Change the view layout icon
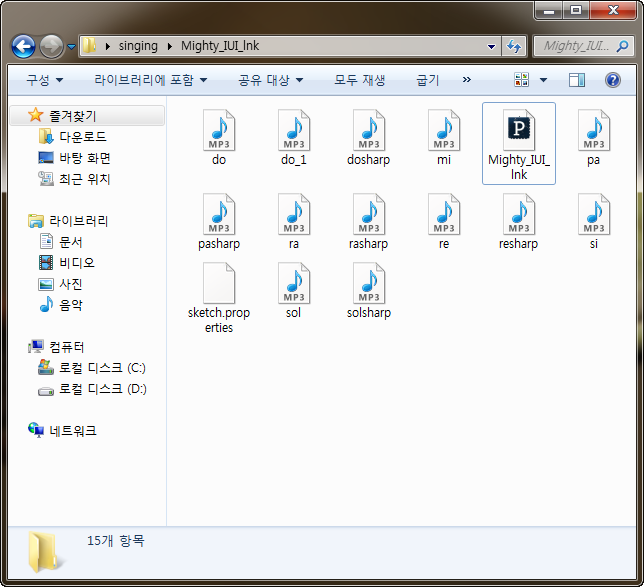 tap(521, 80)
